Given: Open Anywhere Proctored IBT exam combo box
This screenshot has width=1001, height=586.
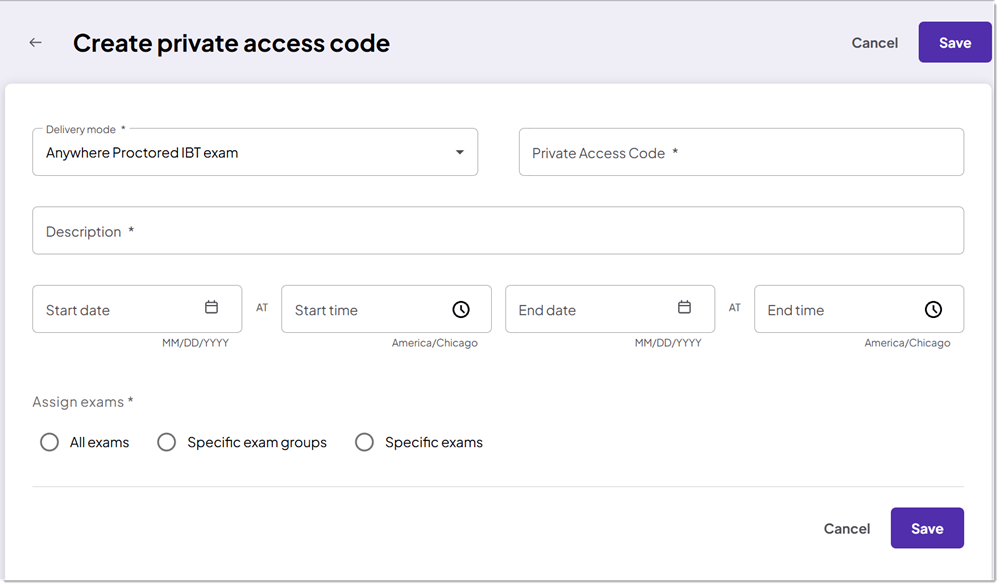Looking at the screenshot, I should click(240, 153).
